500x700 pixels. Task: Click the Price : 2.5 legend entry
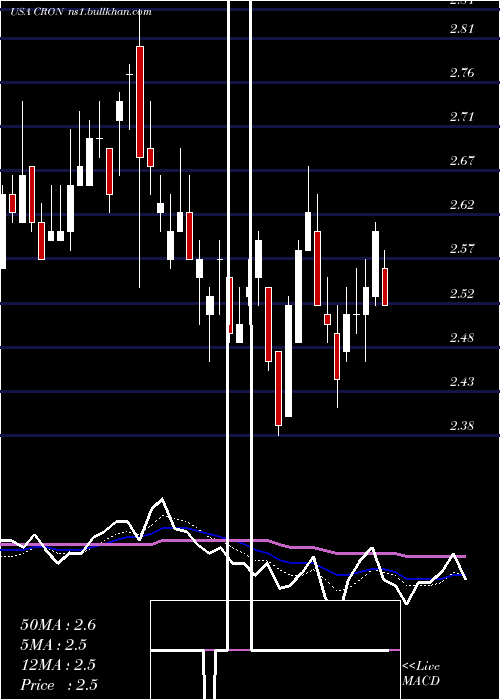click(59, 685)
